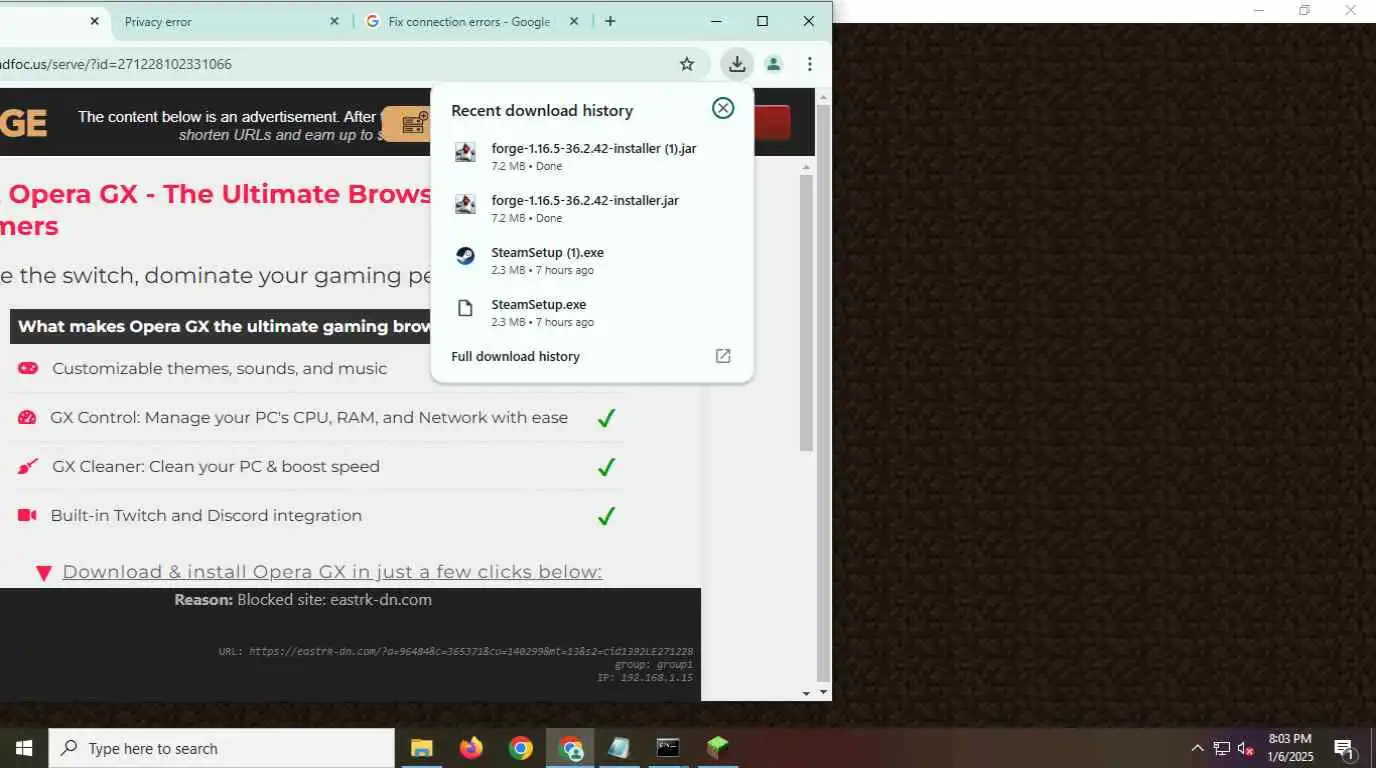This screenshot has height=768, width=1376.
Task: Click the gauge icon beside GX Control
Action: [x=27, y=417]
